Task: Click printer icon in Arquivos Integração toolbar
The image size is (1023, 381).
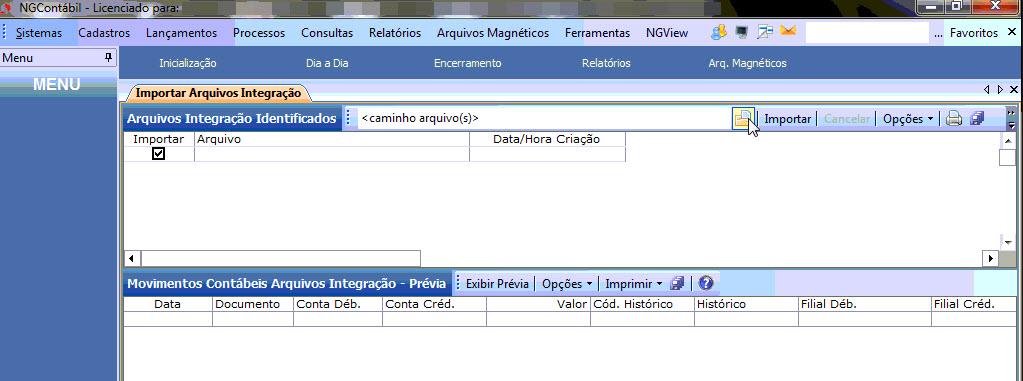Action: tap(954, 119)
